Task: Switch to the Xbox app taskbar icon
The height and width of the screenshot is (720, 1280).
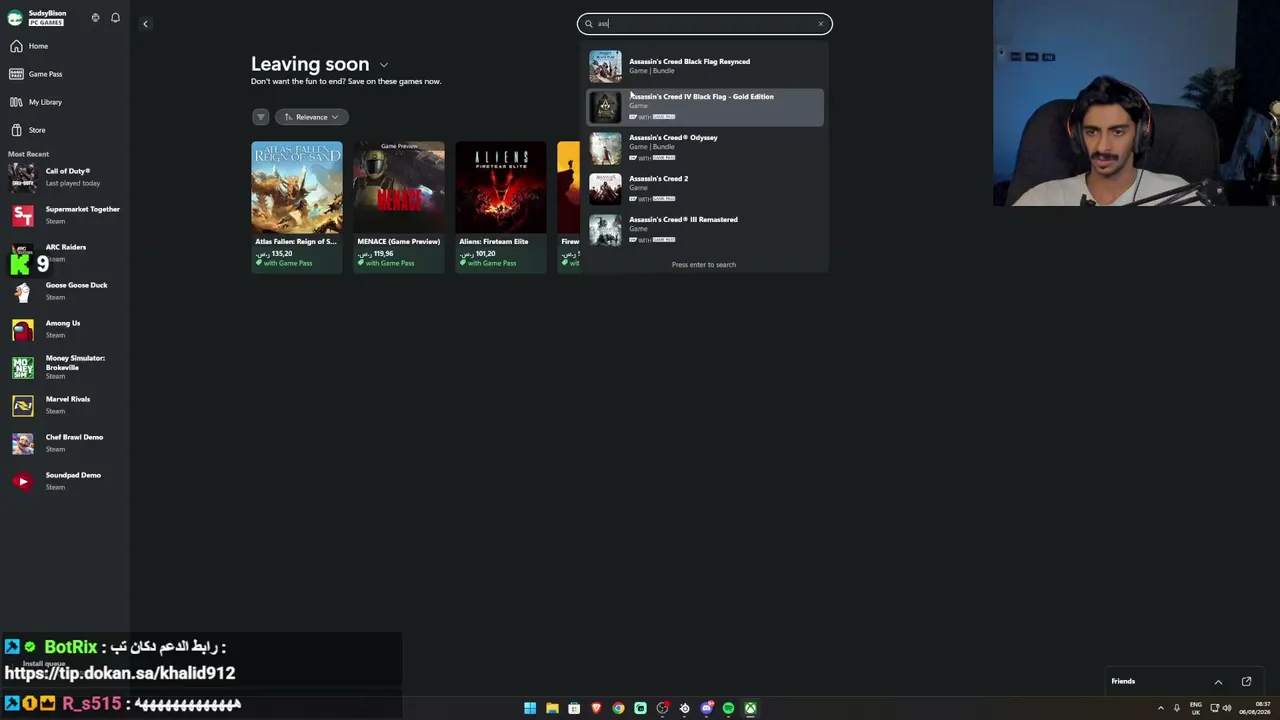Action: click(x=750, y=709)
